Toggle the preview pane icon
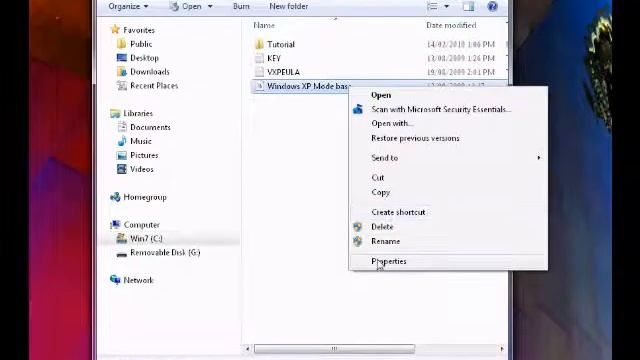This screenshot has height=360, width=640. click(x=469, y=7)
